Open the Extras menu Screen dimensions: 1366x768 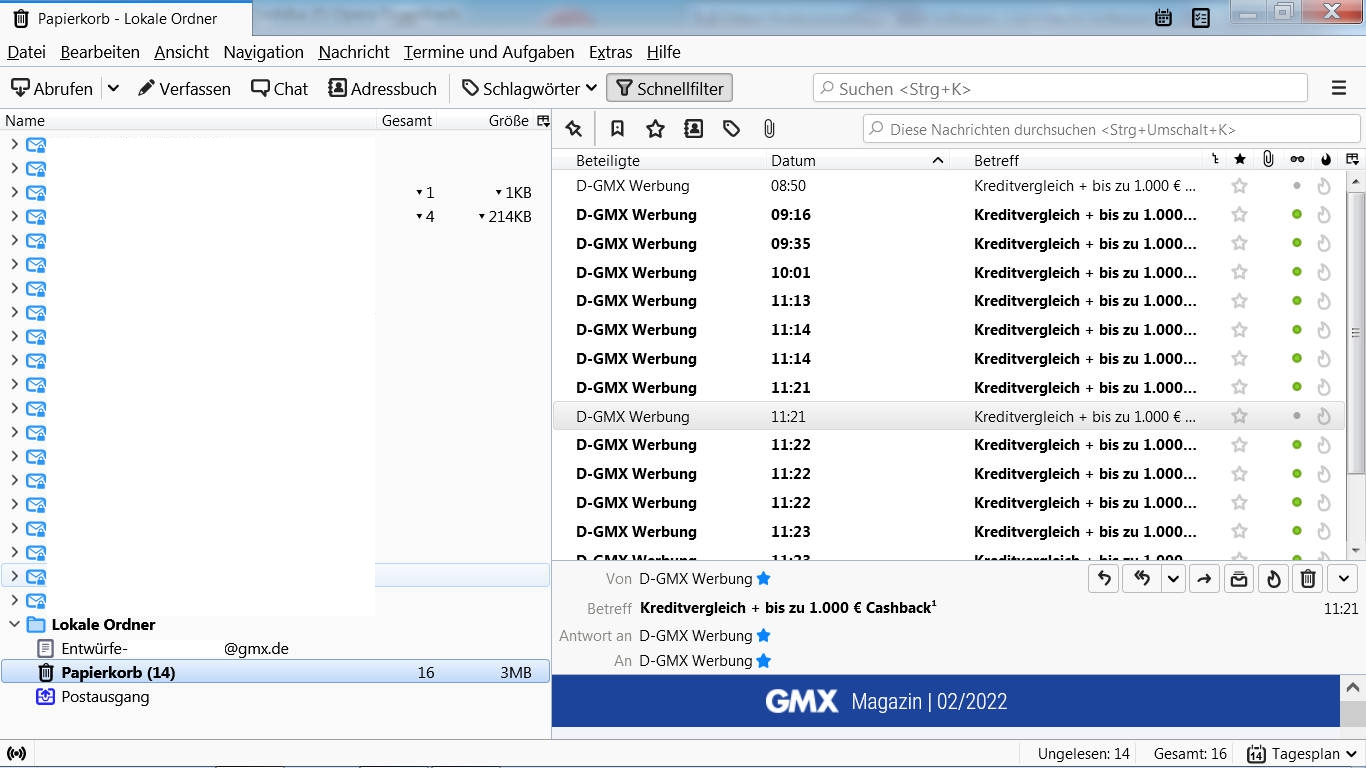pos(610,52)
